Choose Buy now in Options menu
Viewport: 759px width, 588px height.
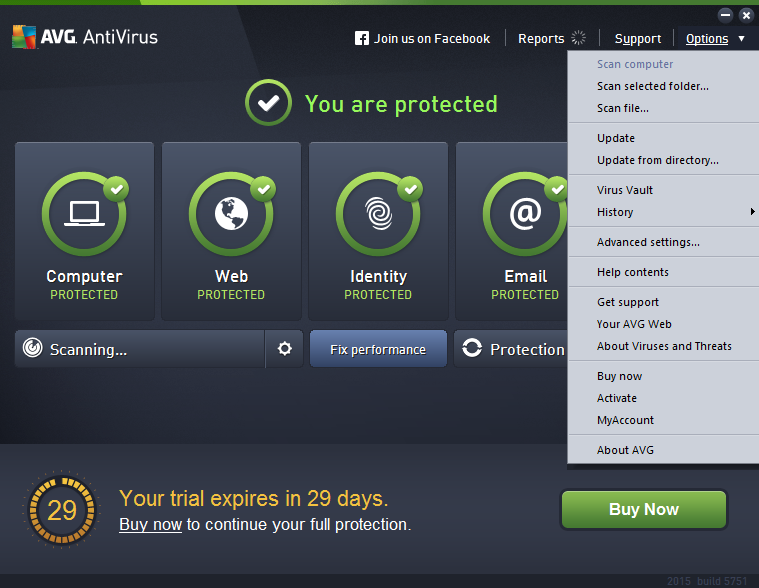tap(663, 376)
